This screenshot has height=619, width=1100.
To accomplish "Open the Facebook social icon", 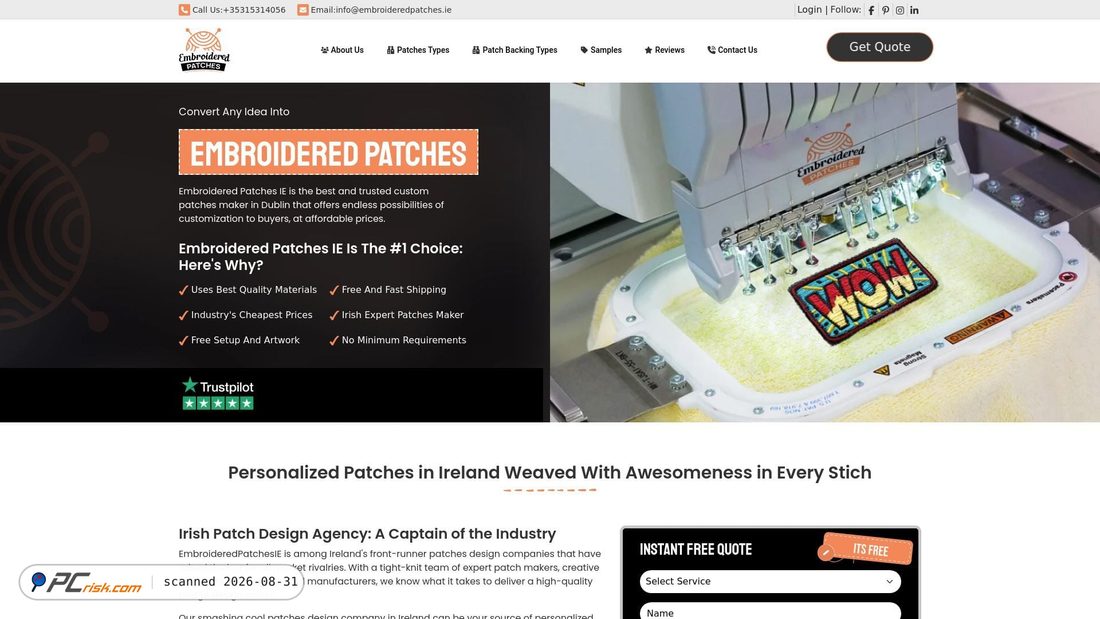I will tap(871, 11).
